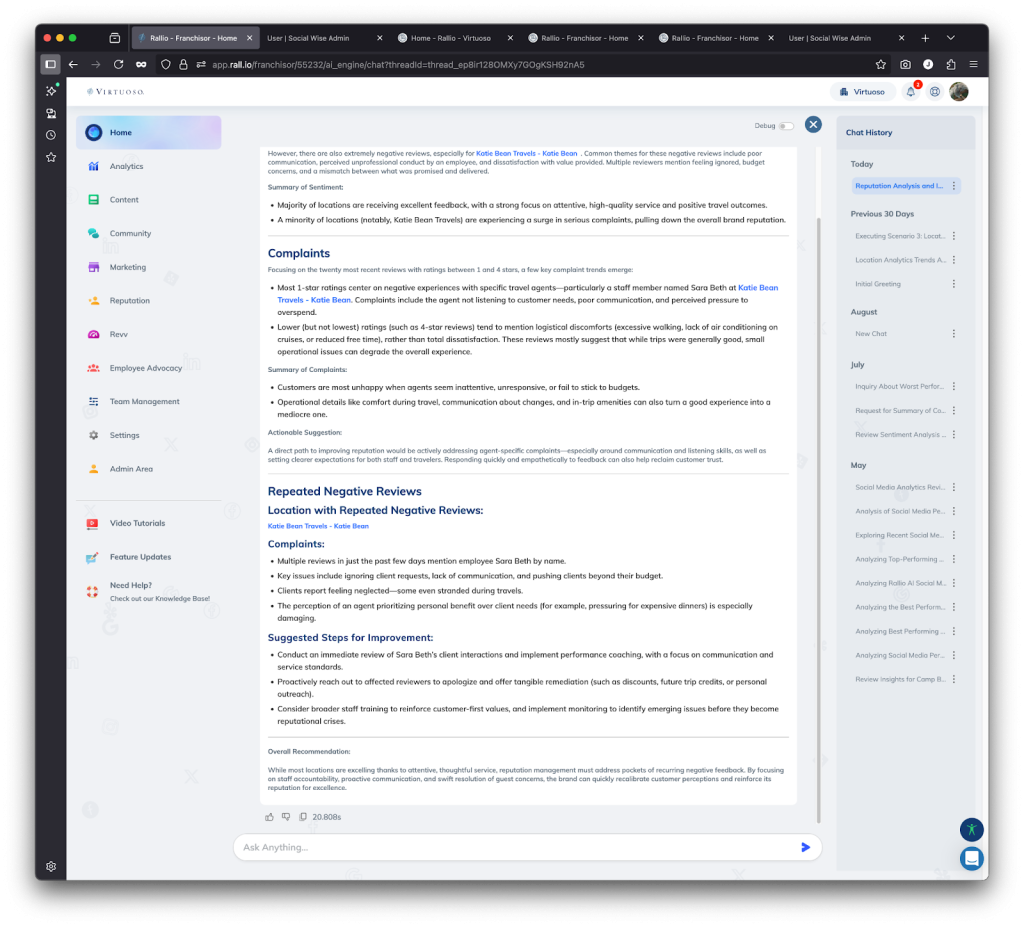Open the notifications bell icon
This screenshot has height=927, width=1024.
[x=910, y=92]
